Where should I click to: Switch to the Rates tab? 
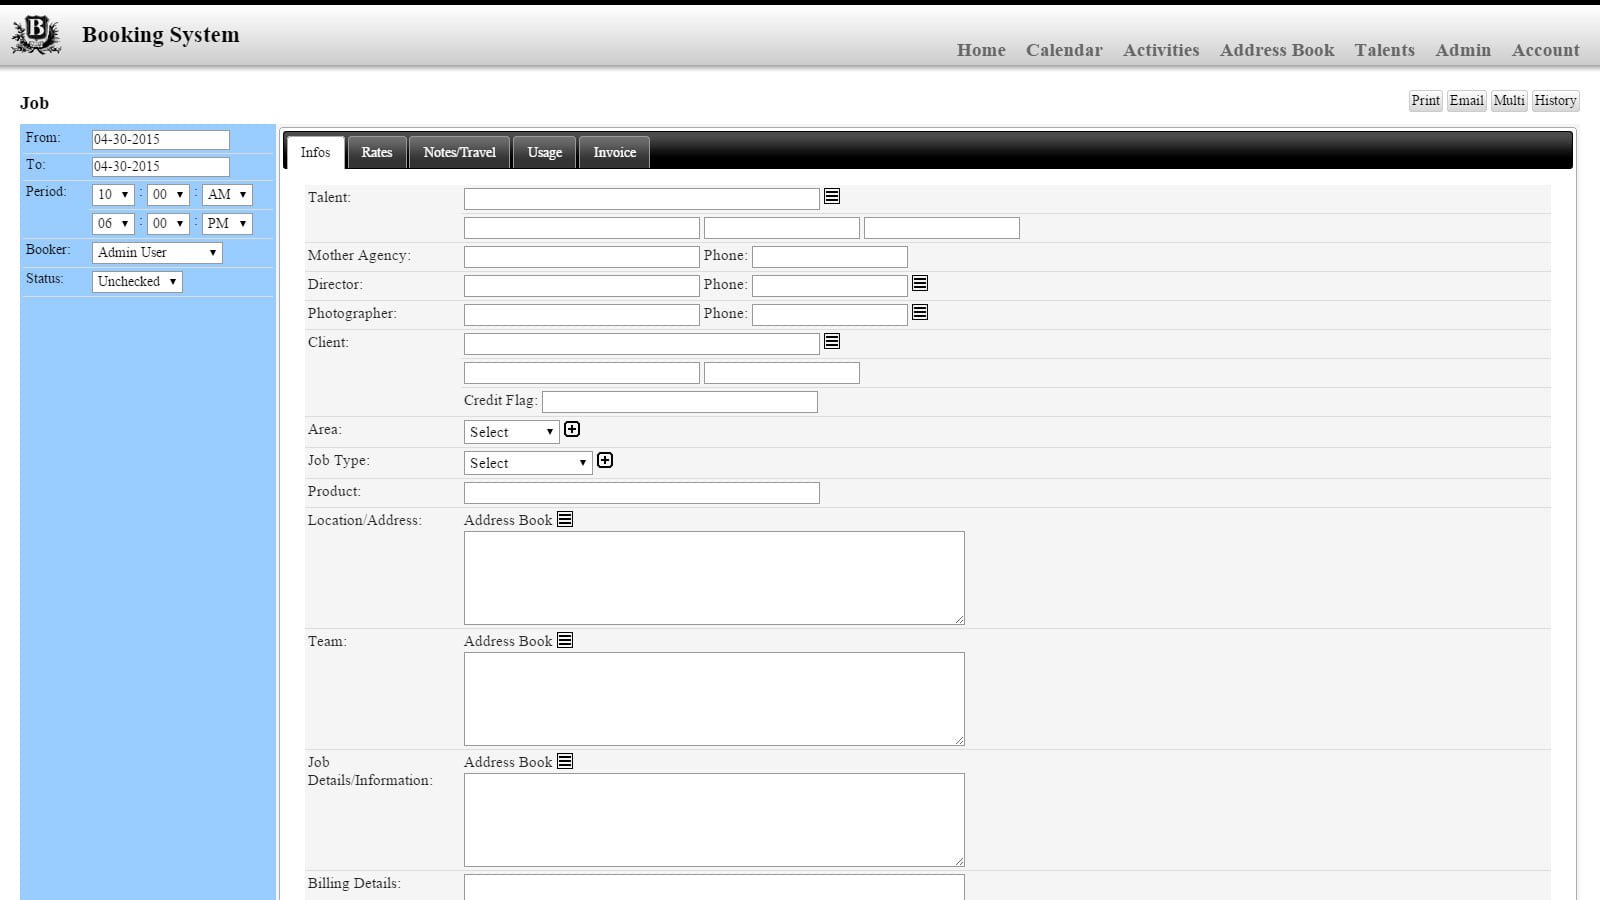(377, 152)
